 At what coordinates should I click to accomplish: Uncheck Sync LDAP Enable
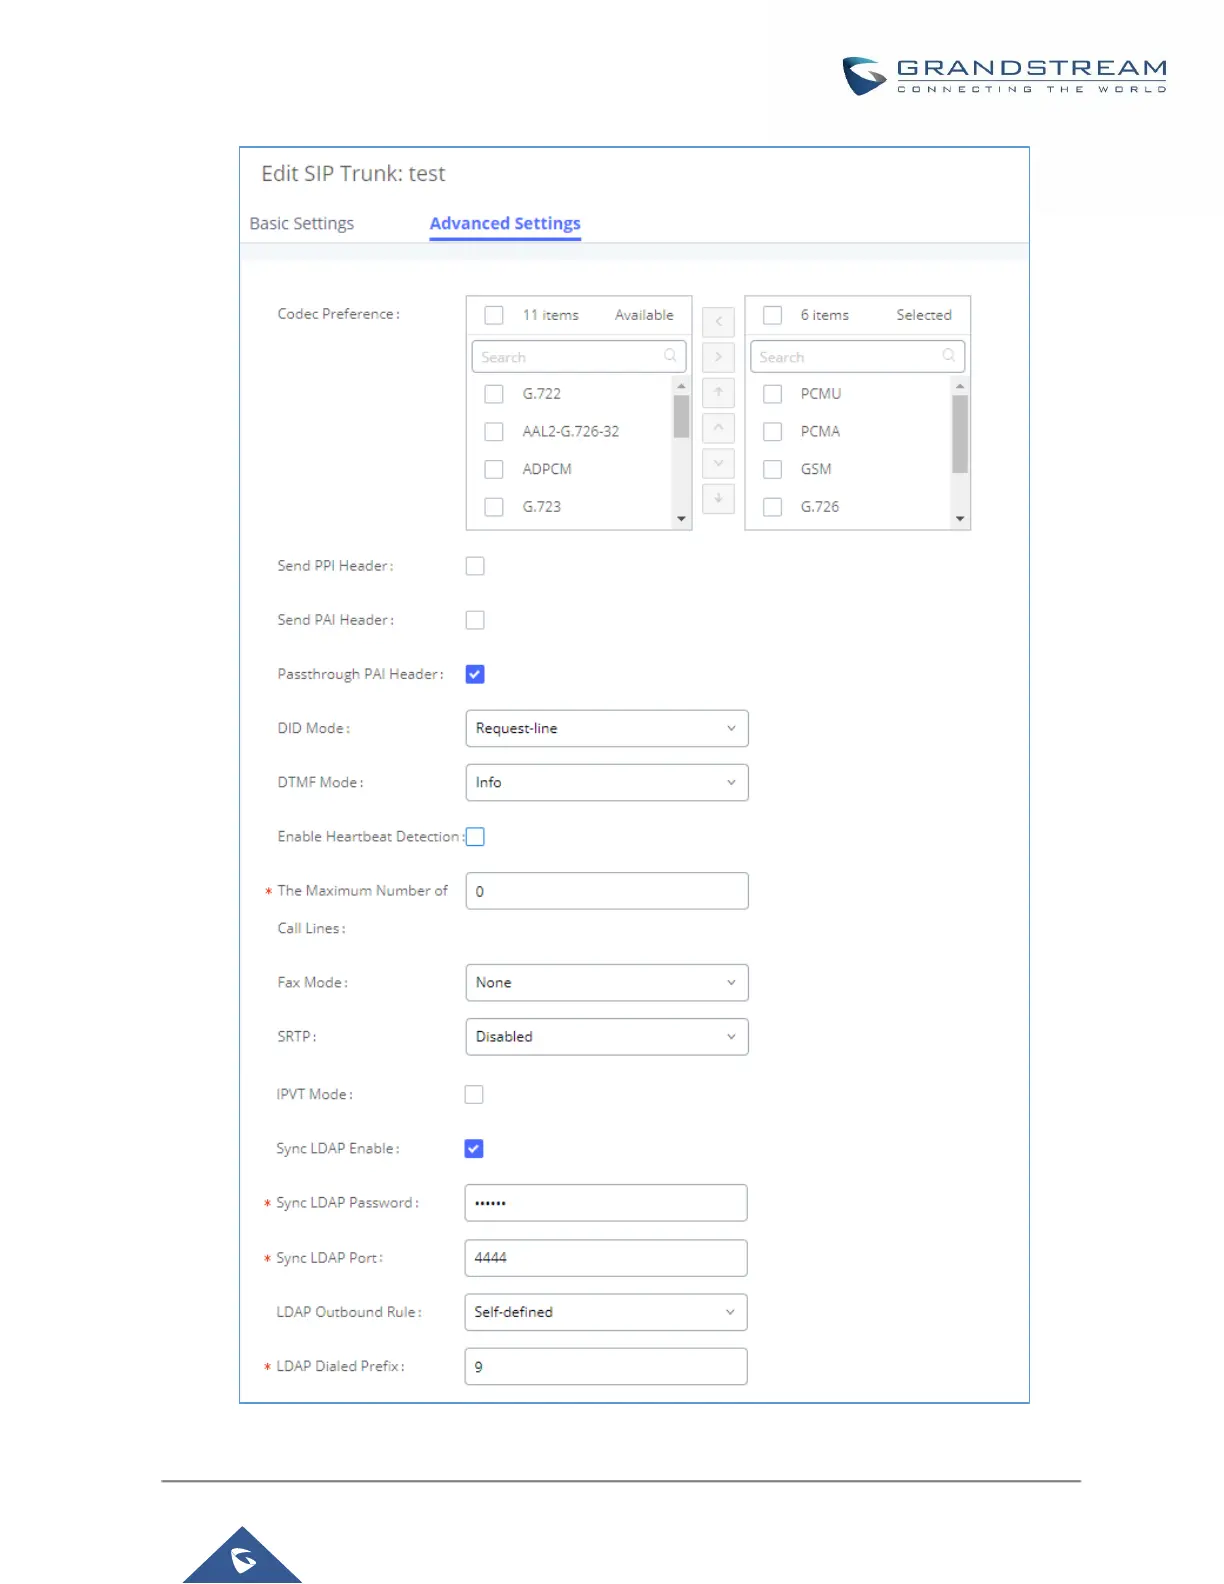point(474,1149)
